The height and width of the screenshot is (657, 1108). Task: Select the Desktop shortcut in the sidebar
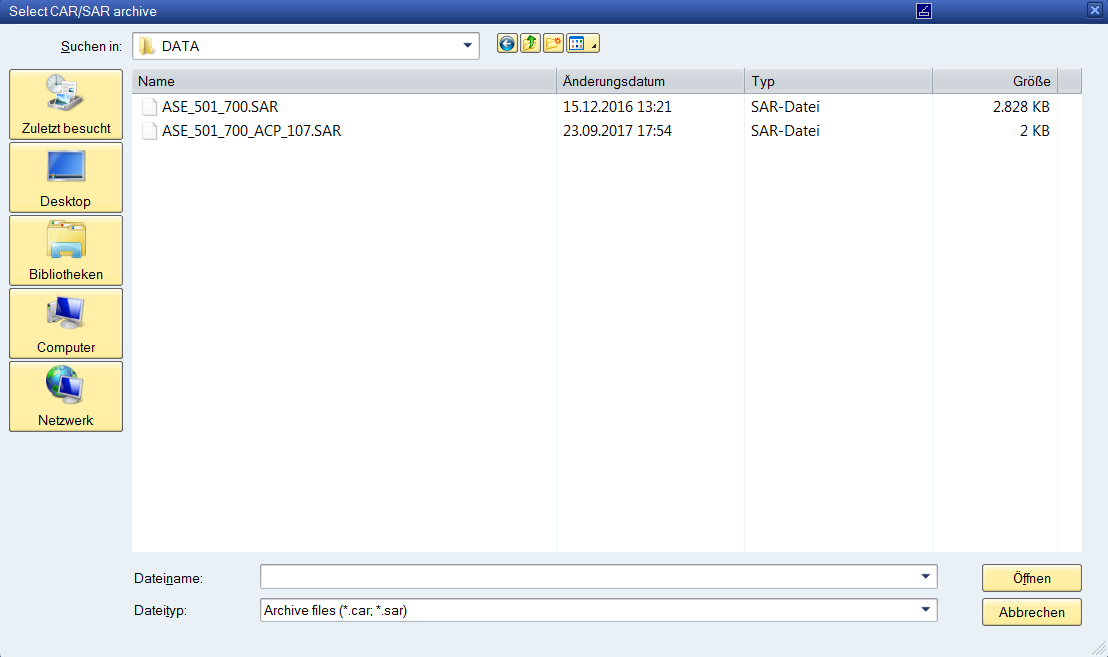(65, 177)
